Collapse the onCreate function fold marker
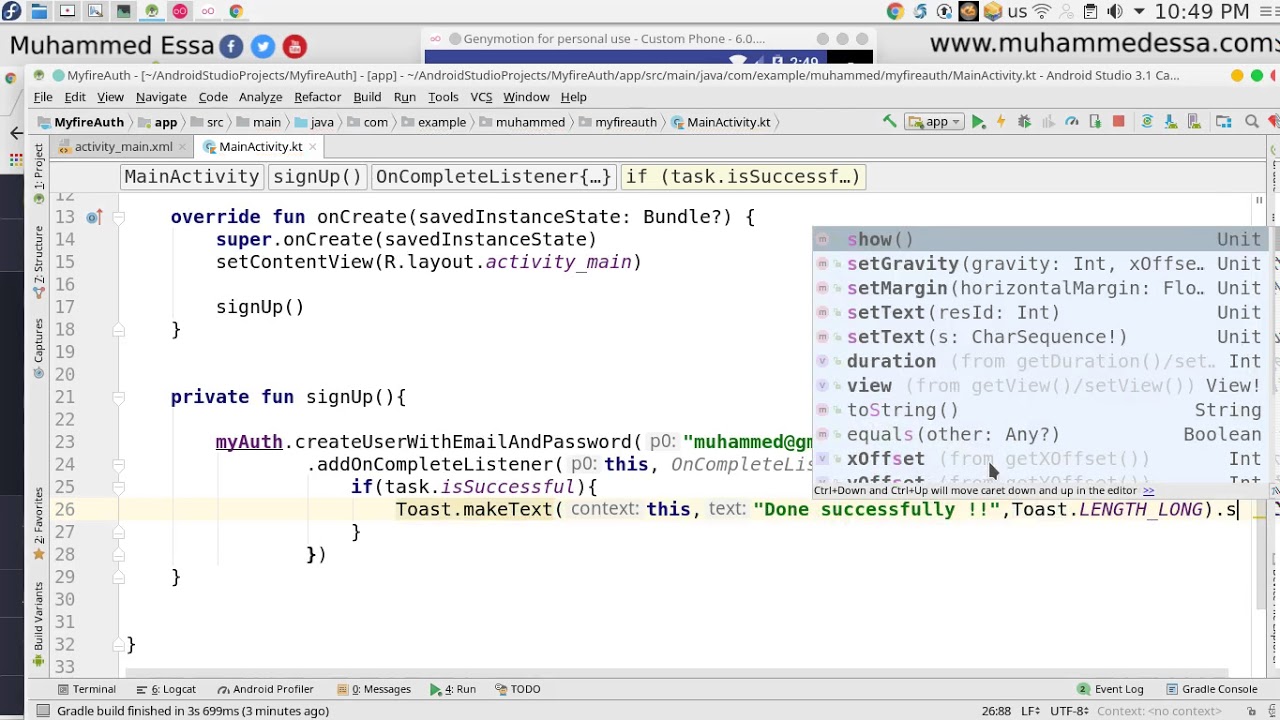The image size is (1280, 720). click(x=118, y=217)
